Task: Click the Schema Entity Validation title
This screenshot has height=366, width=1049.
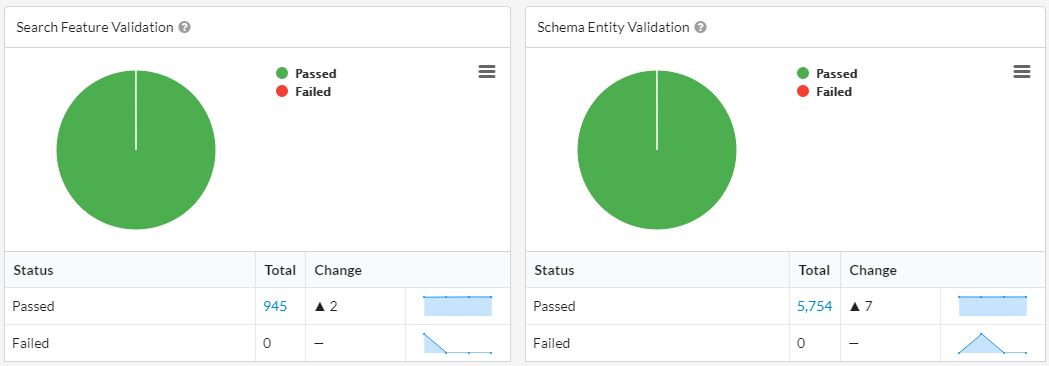Action: point(613,27)
